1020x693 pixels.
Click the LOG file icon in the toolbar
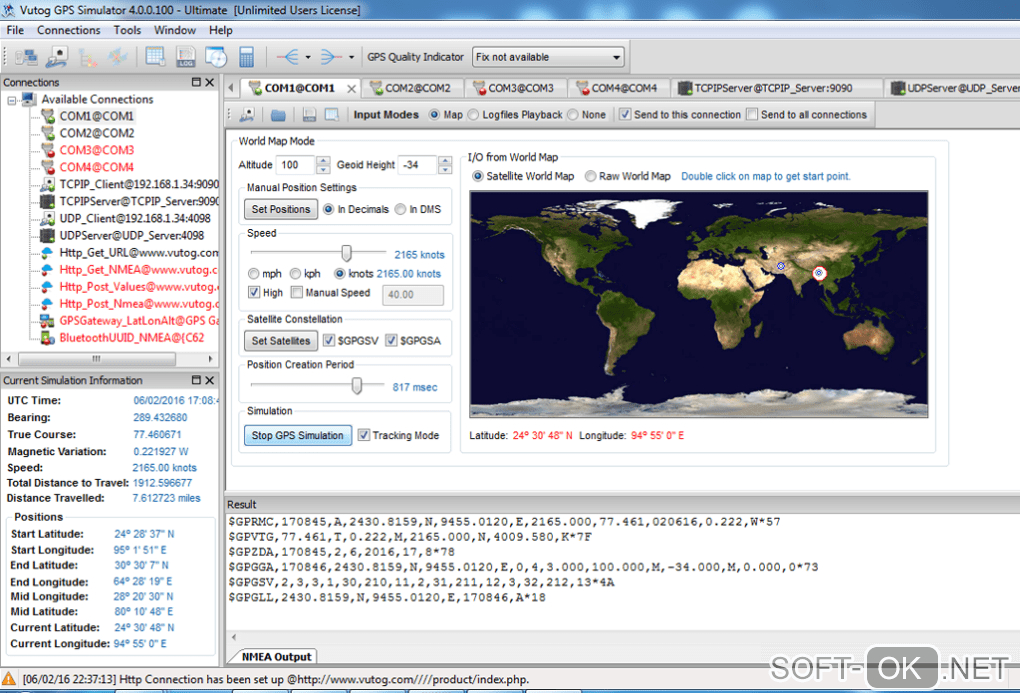(186, 57)
